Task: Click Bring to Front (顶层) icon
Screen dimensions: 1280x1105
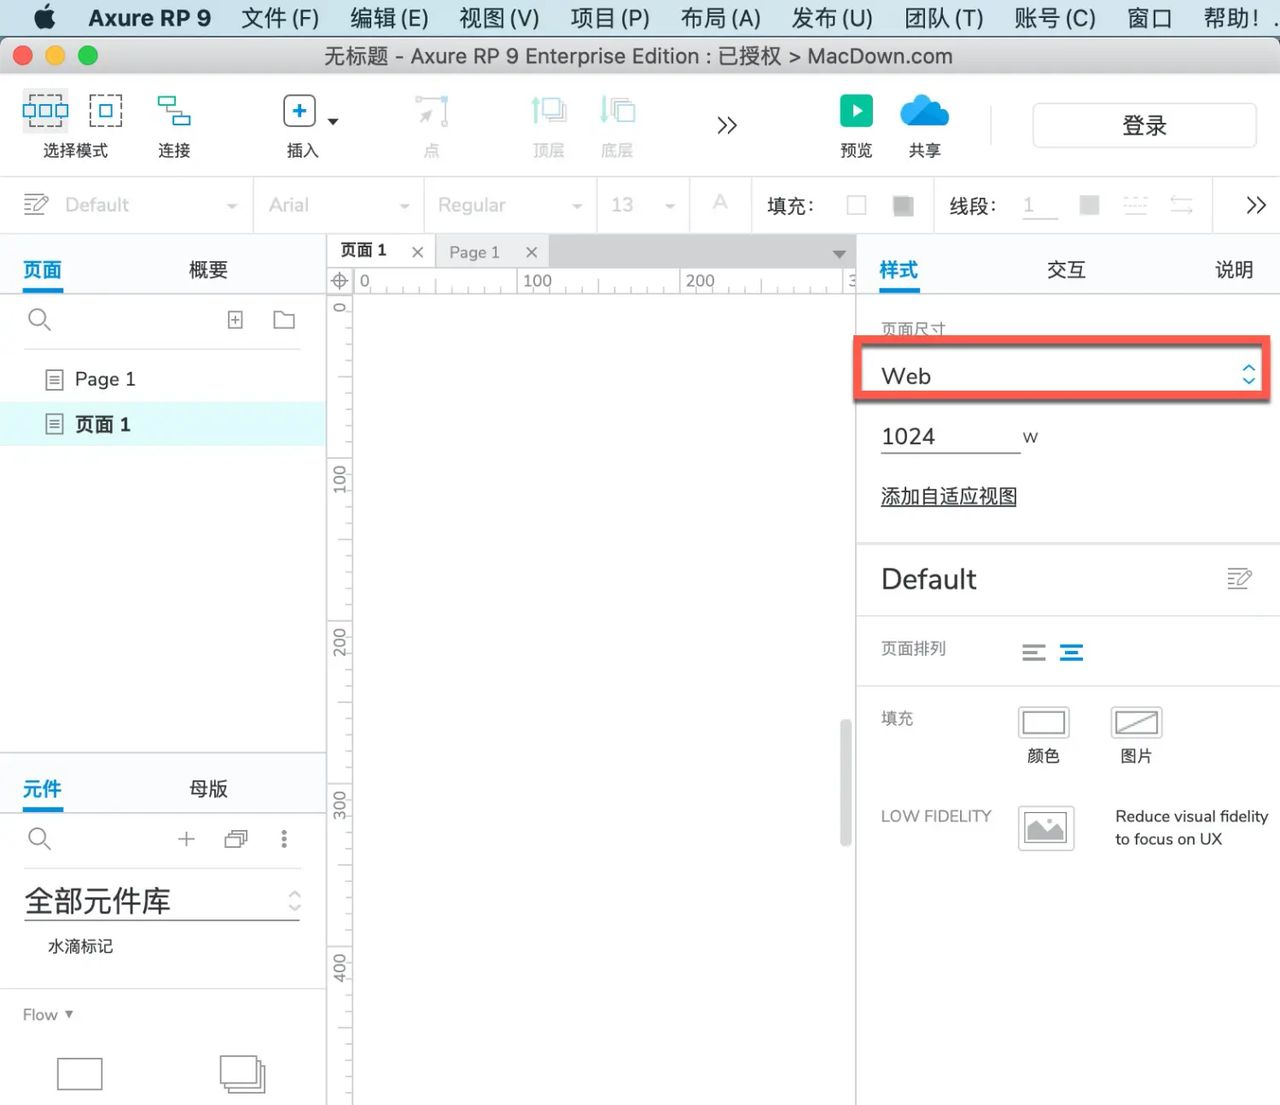Action: (x=548, y=110)
